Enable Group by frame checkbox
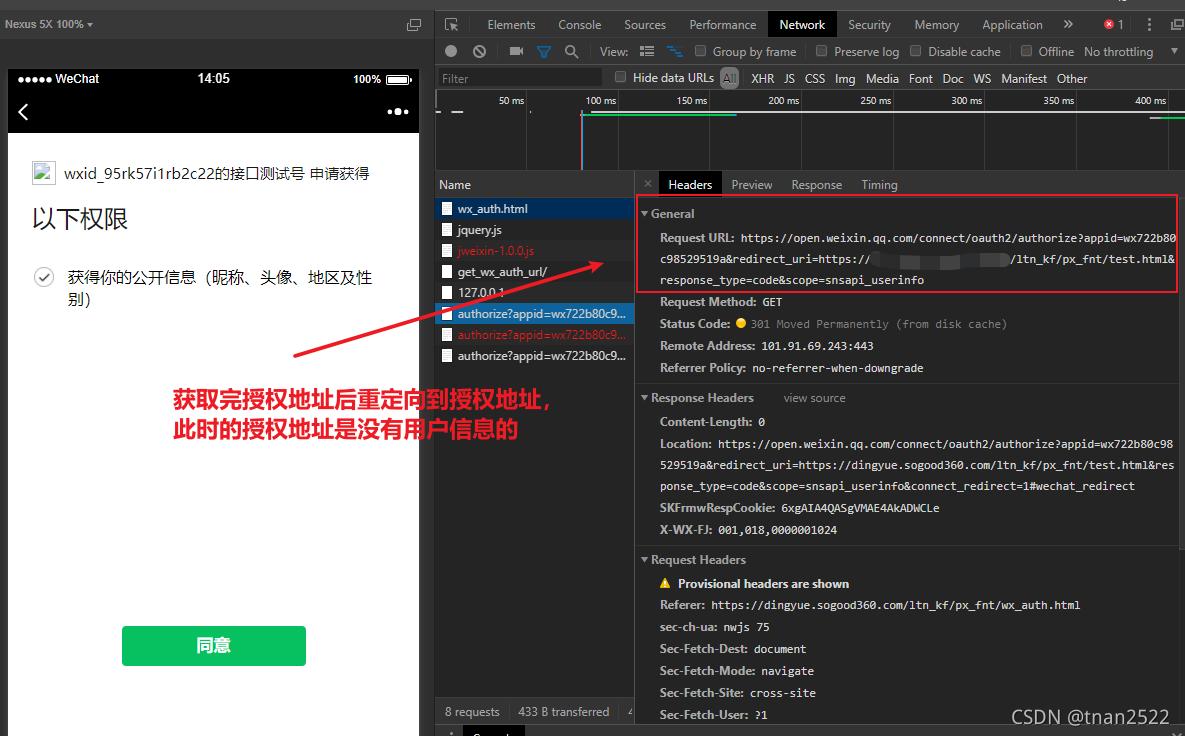 pos(701,51)
